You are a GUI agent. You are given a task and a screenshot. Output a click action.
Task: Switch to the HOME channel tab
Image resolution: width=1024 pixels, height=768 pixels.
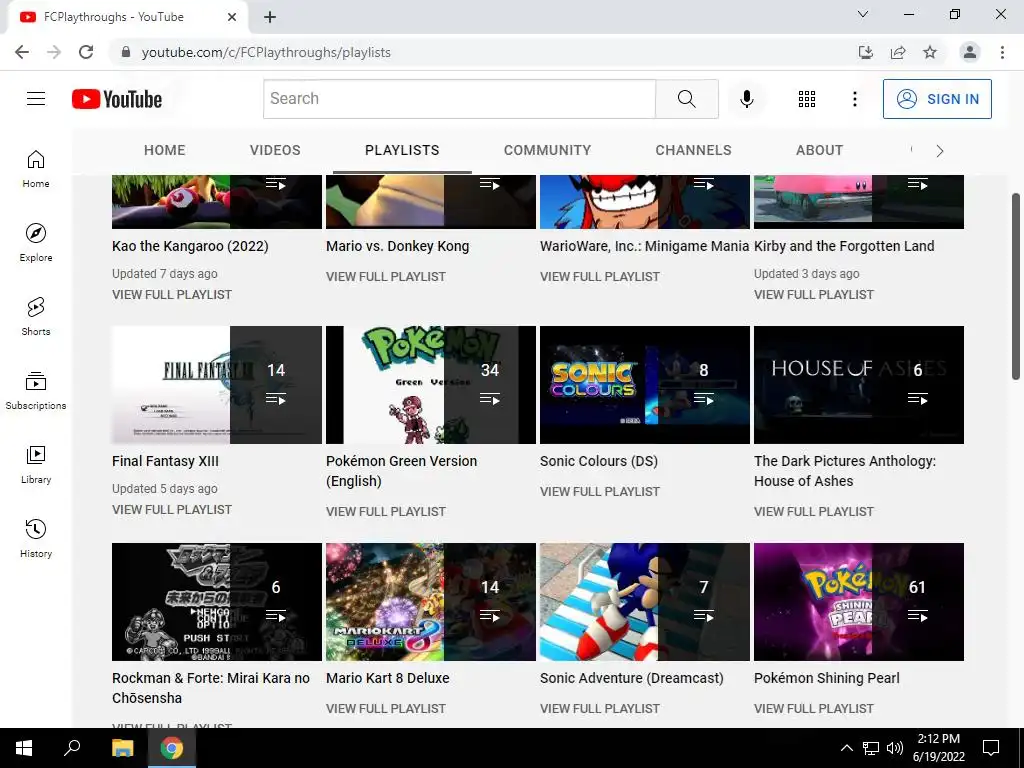point(165,150)
